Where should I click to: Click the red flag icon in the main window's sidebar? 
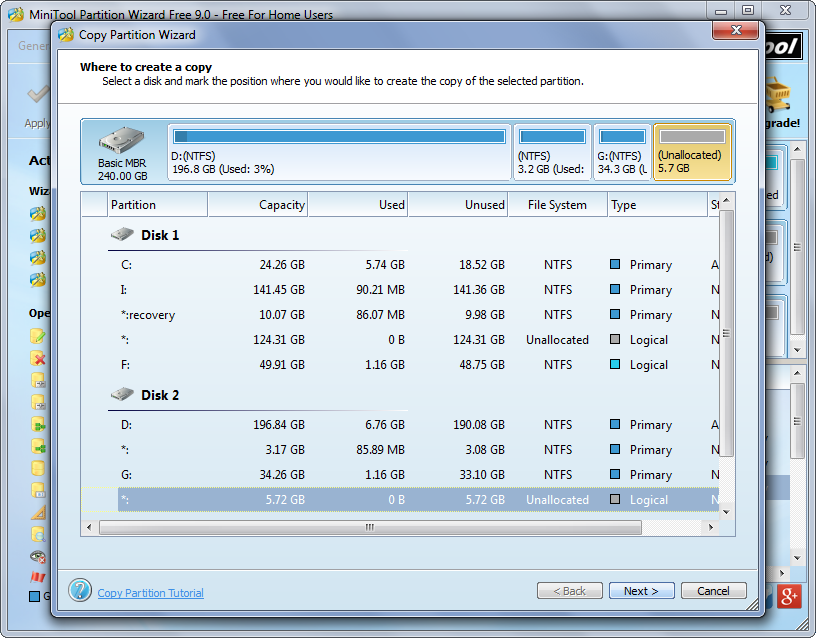coord(37,577)
